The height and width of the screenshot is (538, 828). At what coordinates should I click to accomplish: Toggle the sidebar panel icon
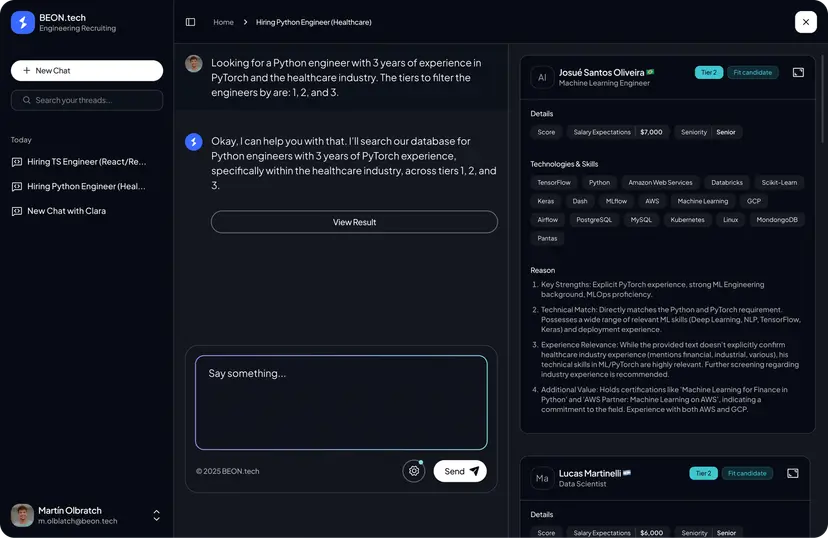191,22
